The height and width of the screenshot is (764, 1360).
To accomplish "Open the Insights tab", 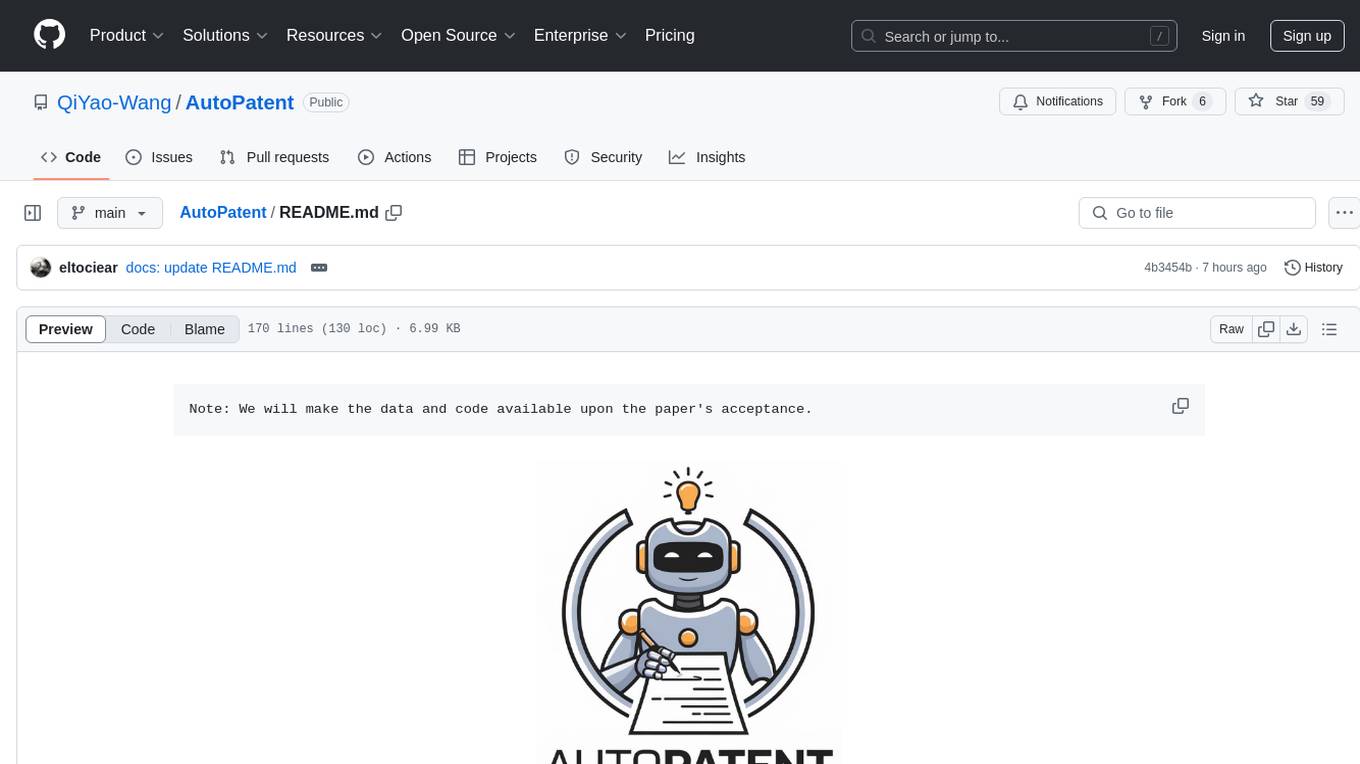I will click(x=707, y=157).
